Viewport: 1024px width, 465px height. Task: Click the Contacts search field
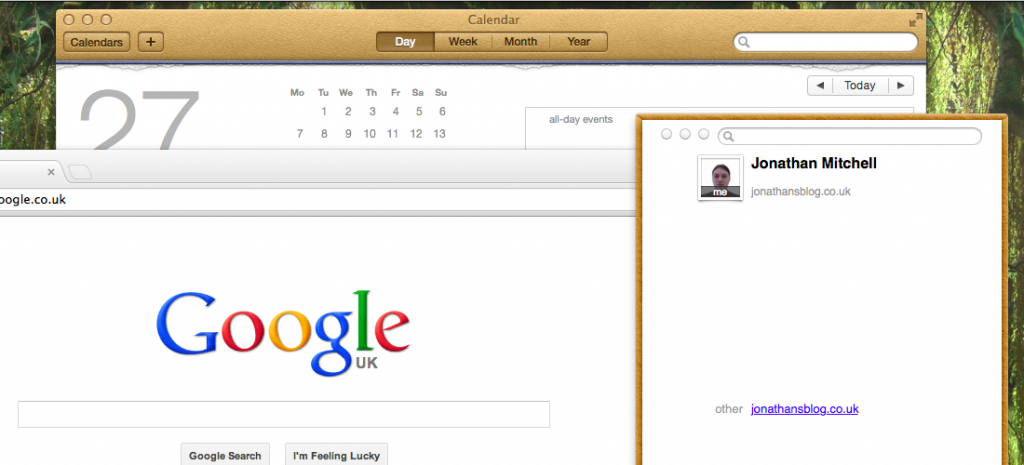850,136
